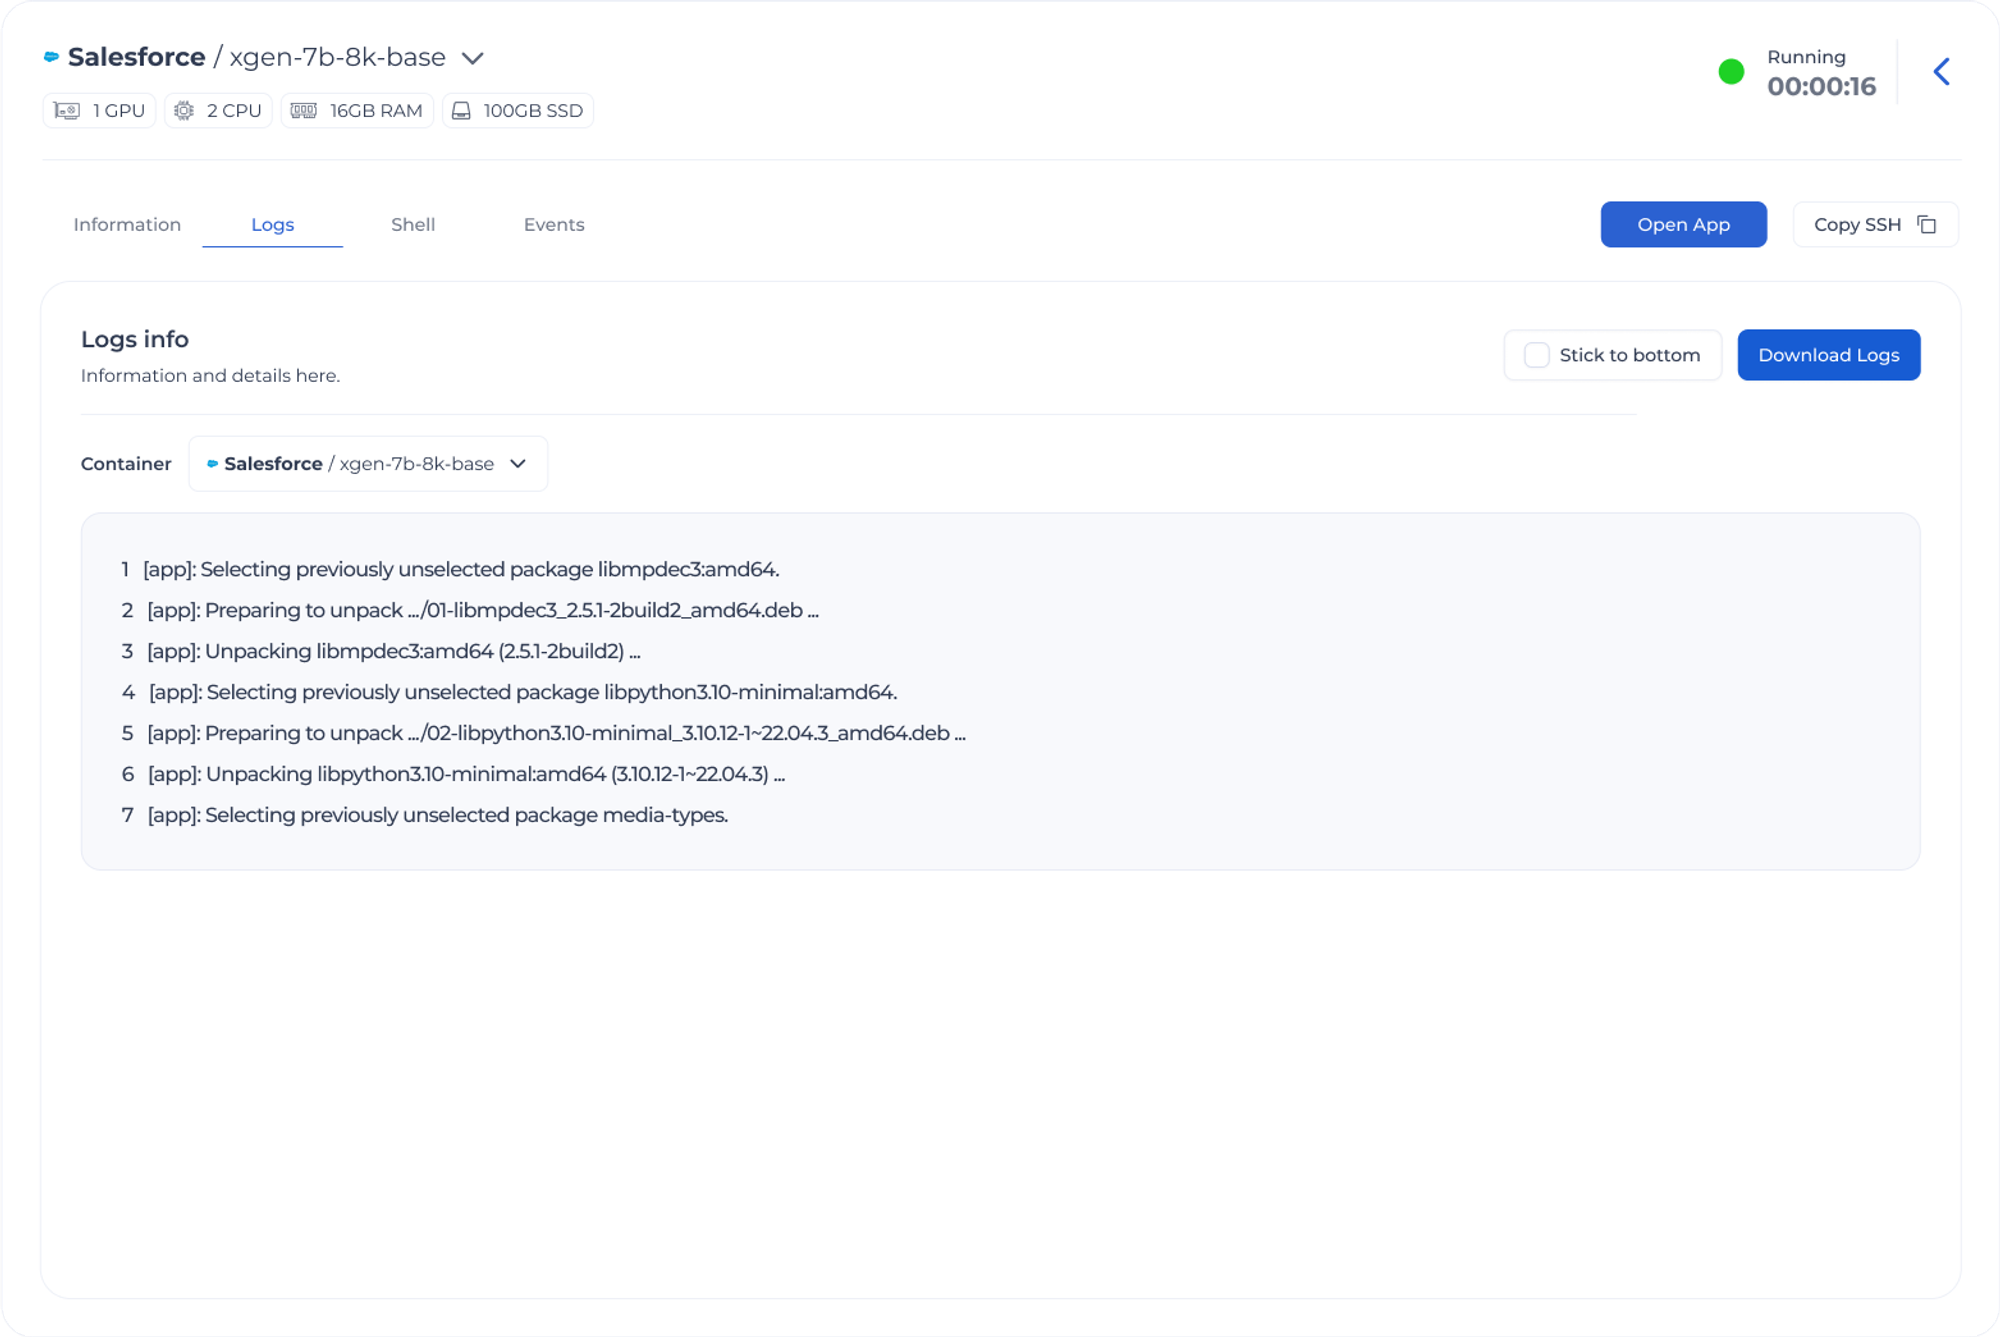Click the running timer 00:00:16
This screenshot has width=2000, height=1337.
point(1821,87)
